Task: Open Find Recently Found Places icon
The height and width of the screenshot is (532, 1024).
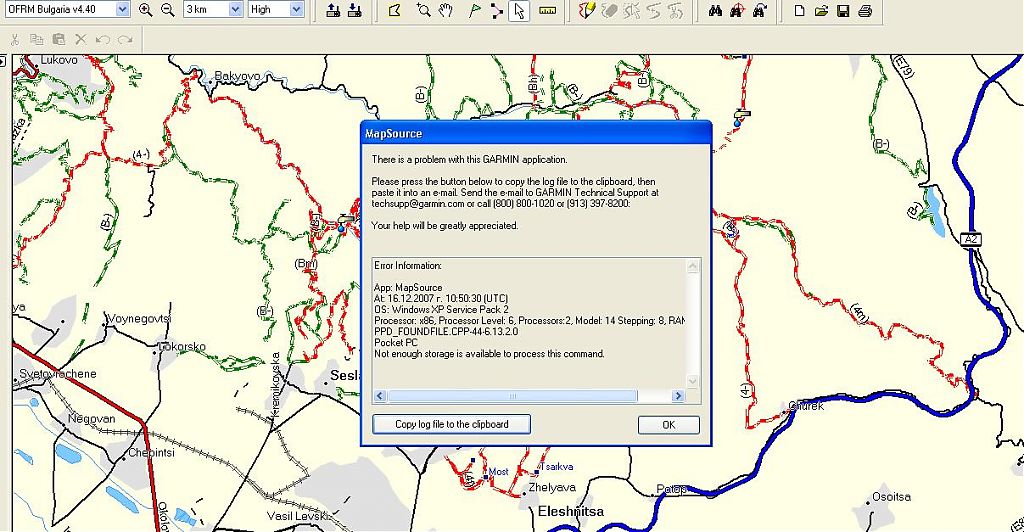Action: click(760, 10)
